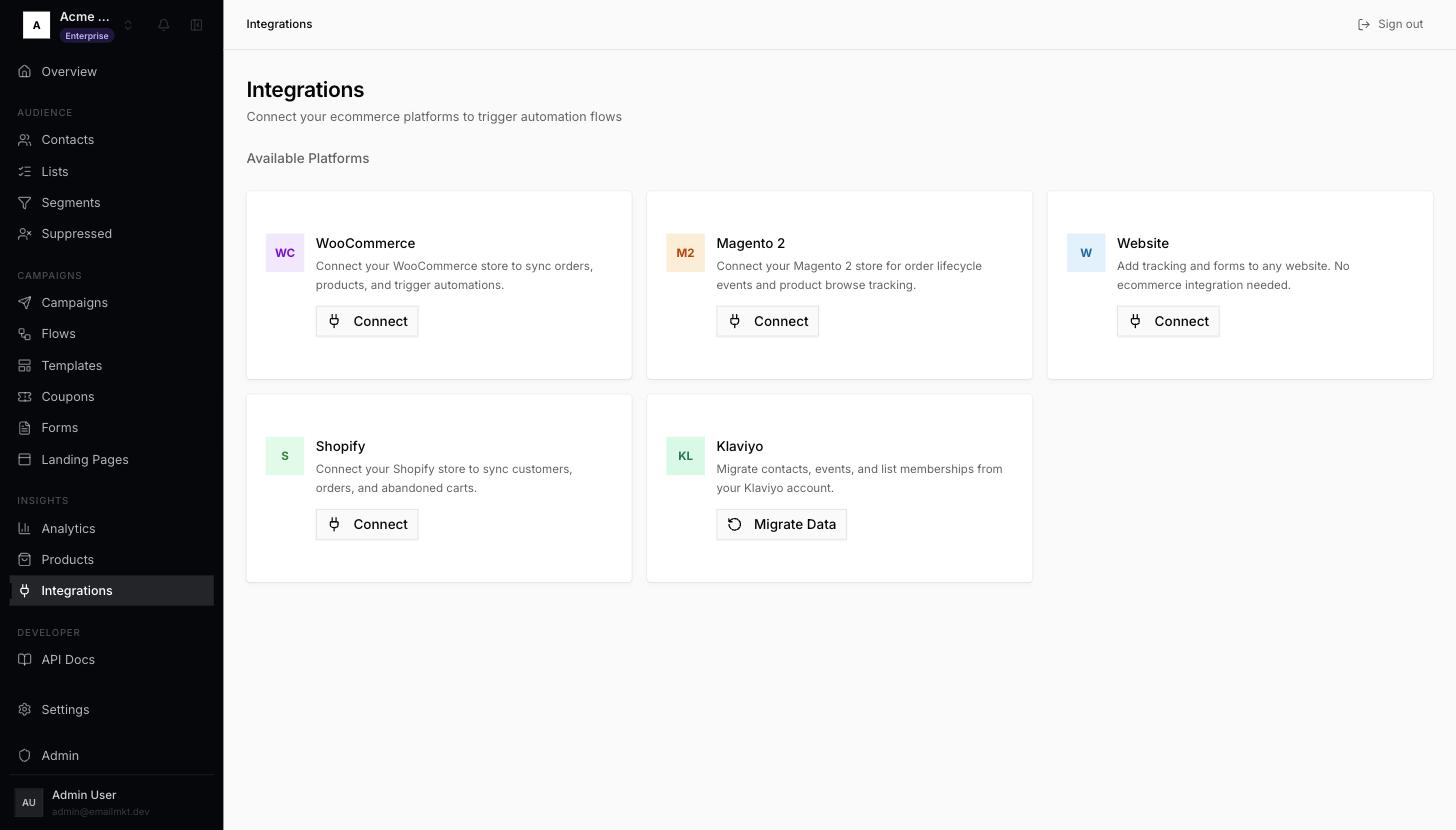
Task: Click the S Shopify logo badge
Action: click(285, 456)
